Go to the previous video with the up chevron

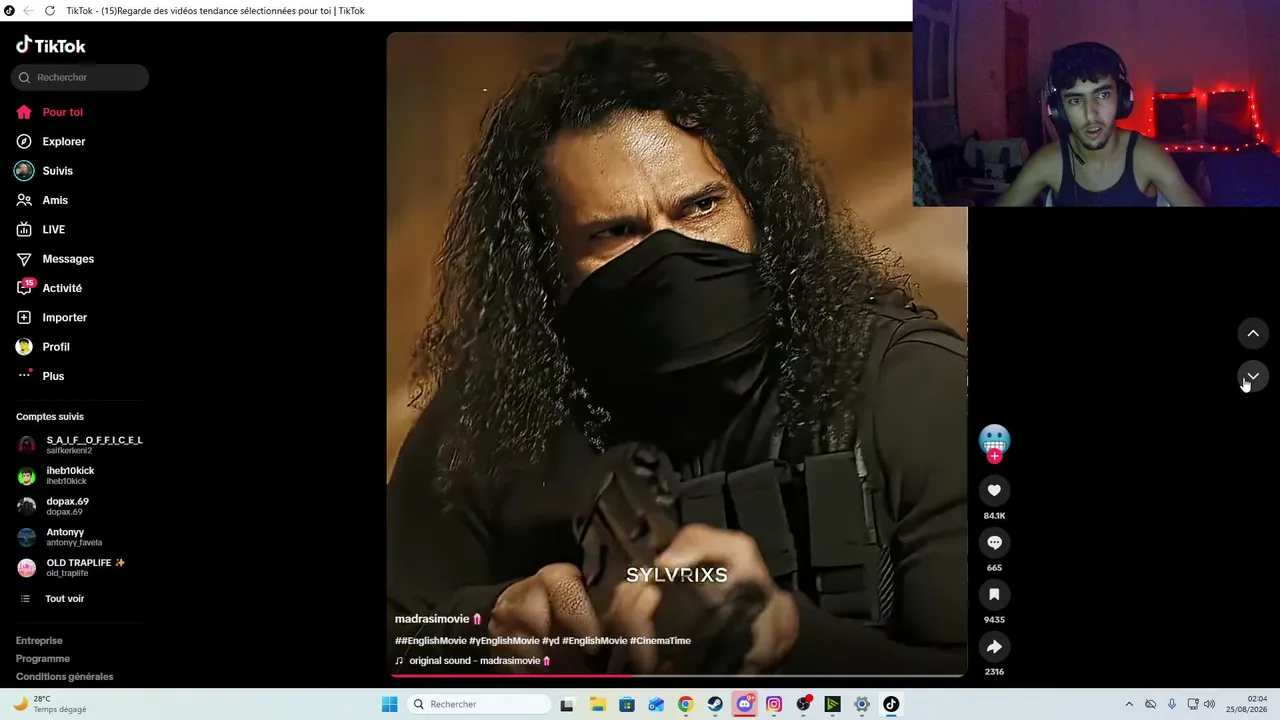click(x=1253, y=333)
